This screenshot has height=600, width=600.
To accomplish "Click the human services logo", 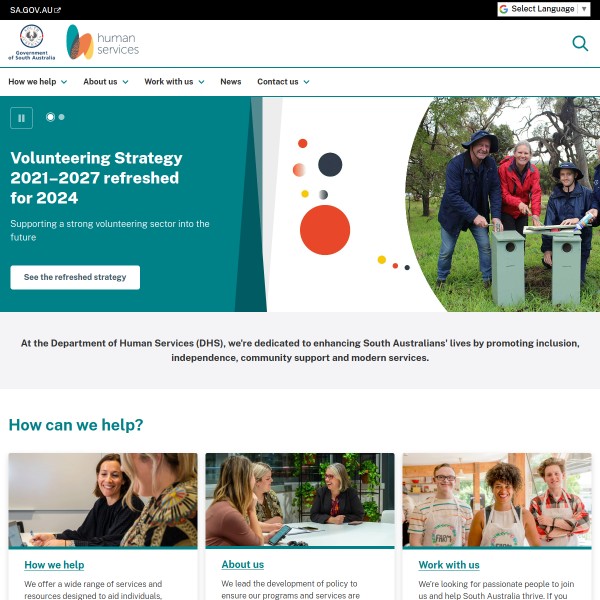I will [x=103, y=42].
